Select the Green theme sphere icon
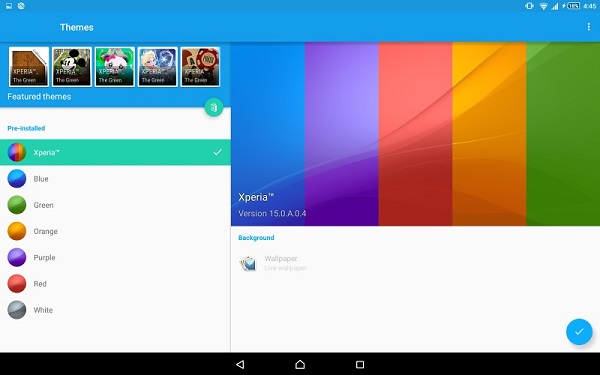 click(17, 205)
